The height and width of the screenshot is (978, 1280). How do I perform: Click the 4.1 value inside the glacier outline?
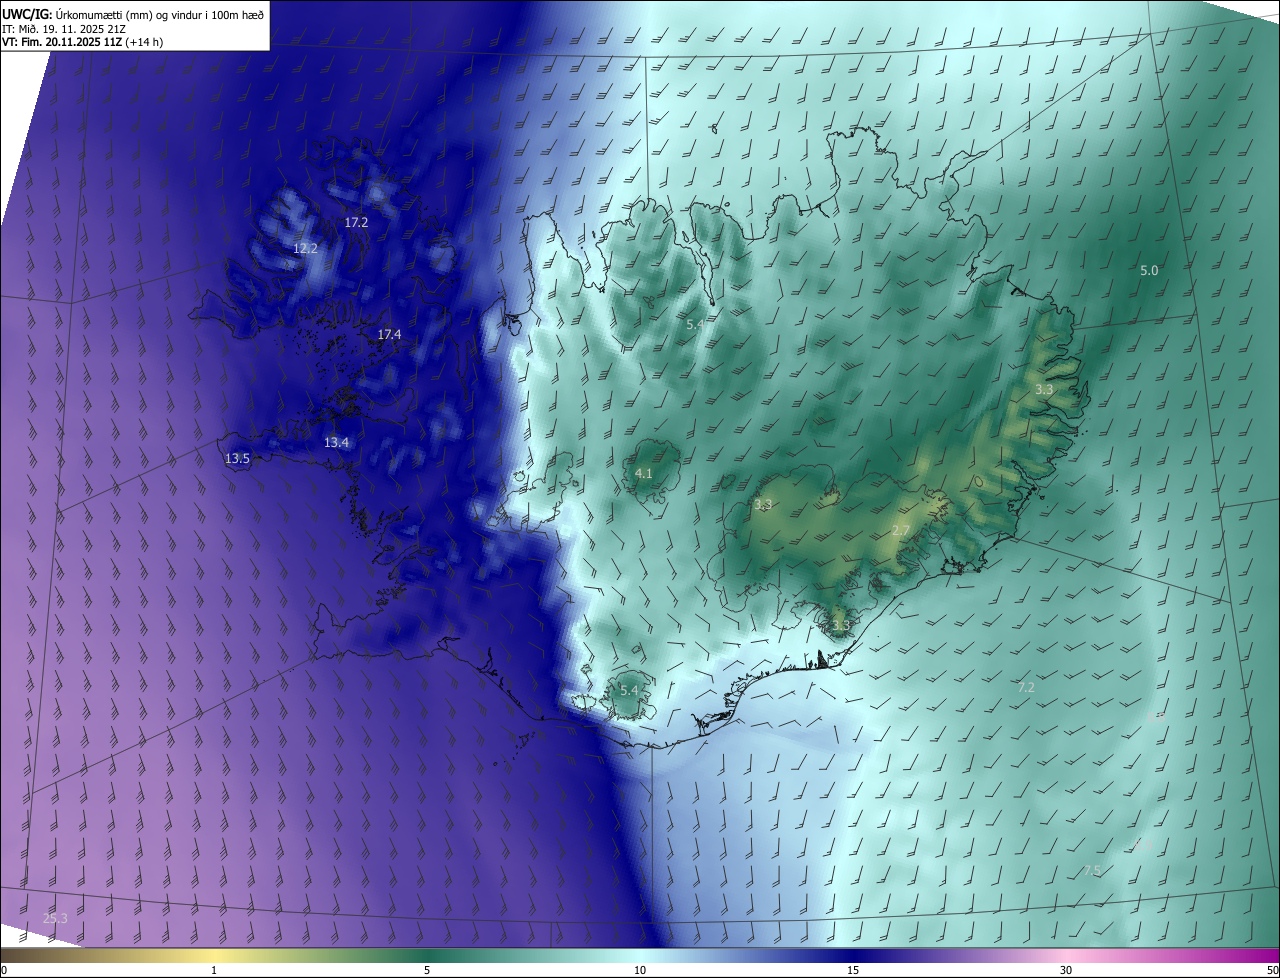click(644, 473)
